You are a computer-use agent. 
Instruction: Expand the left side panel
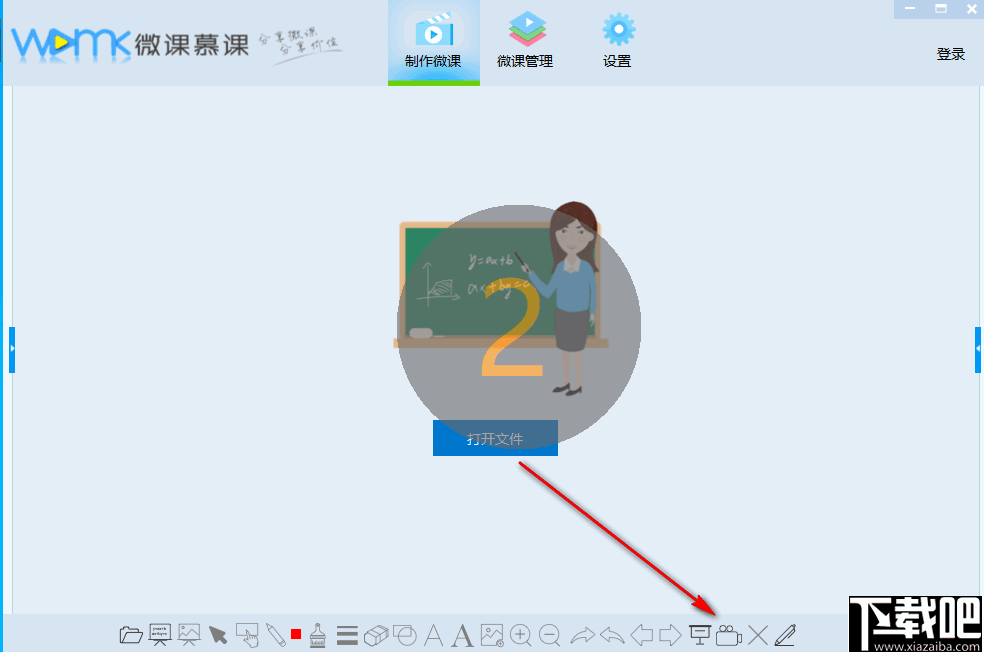click(x=11, y=348)
